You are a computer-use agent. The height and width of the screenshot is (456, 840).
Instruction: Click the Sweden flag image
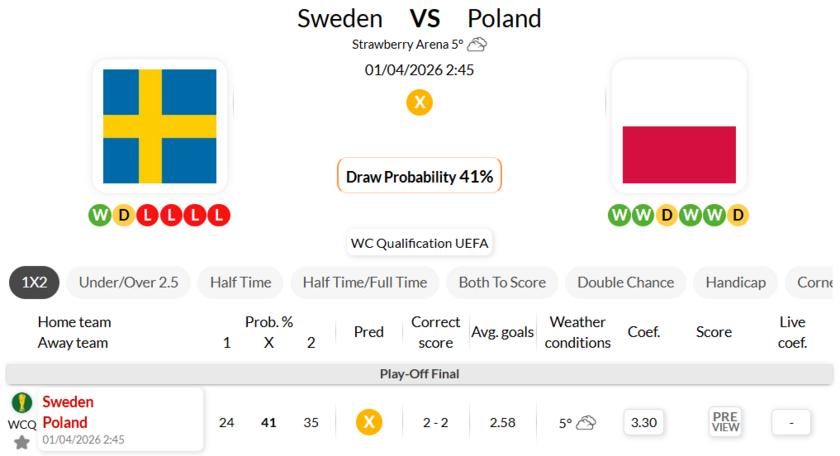160,126
